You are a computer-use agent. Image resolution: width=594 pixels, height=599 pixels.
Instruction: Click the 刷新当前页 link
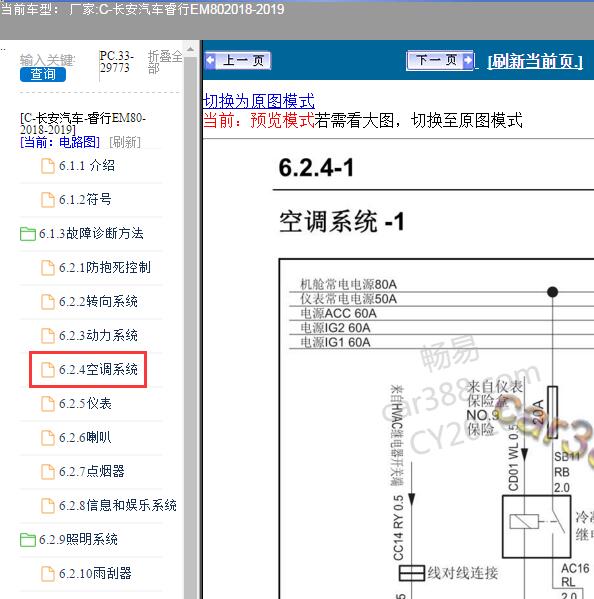(535, 61)
